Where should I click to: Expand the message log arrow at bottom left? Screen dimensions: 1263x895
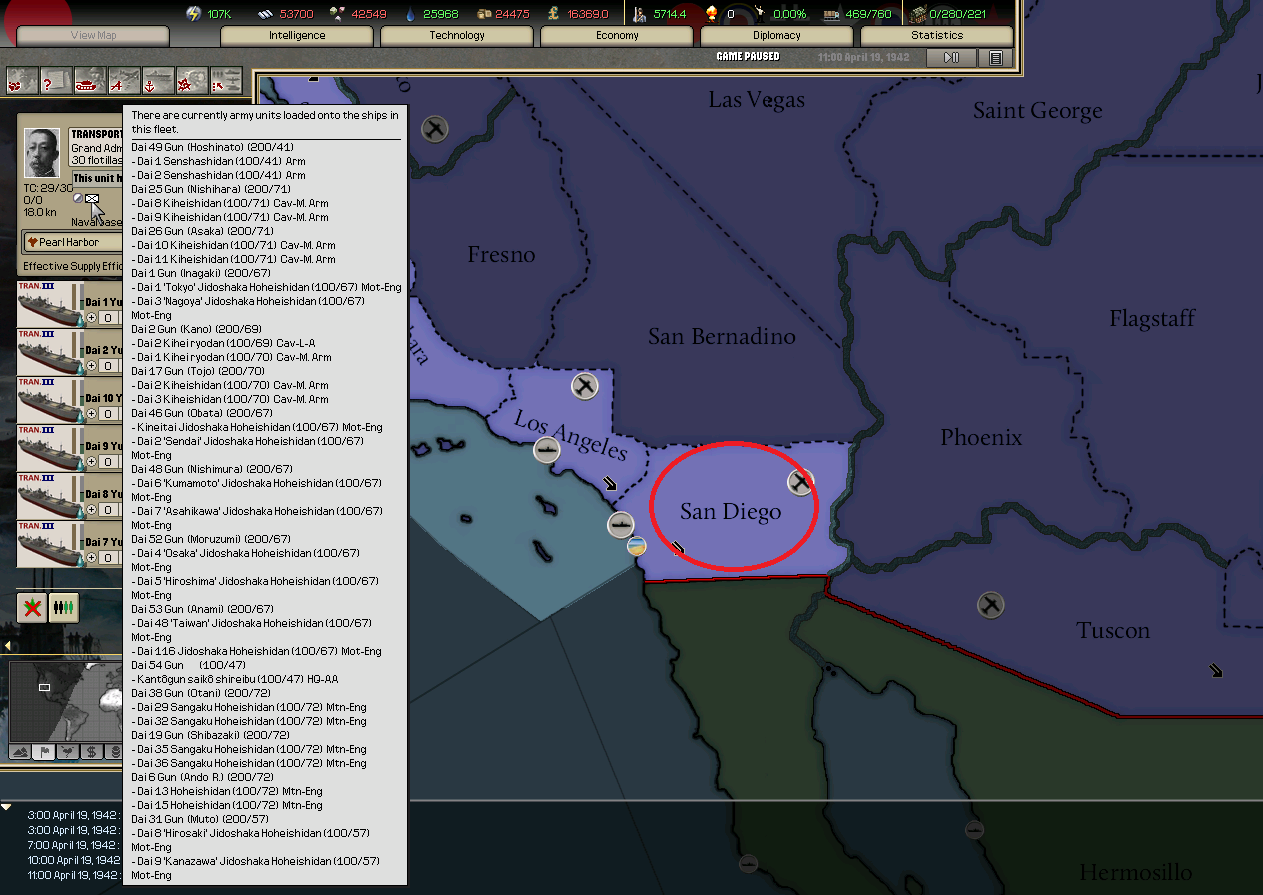click(x=7, y=807)
